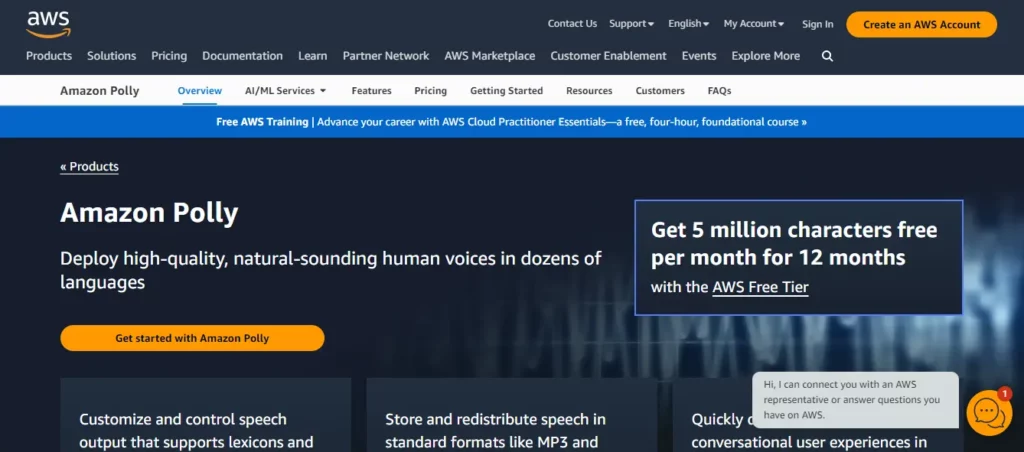This screenshot has width=1024, height=452.
Task: Follow the AWS Free Tier link
Action: (x=760, y=287)
